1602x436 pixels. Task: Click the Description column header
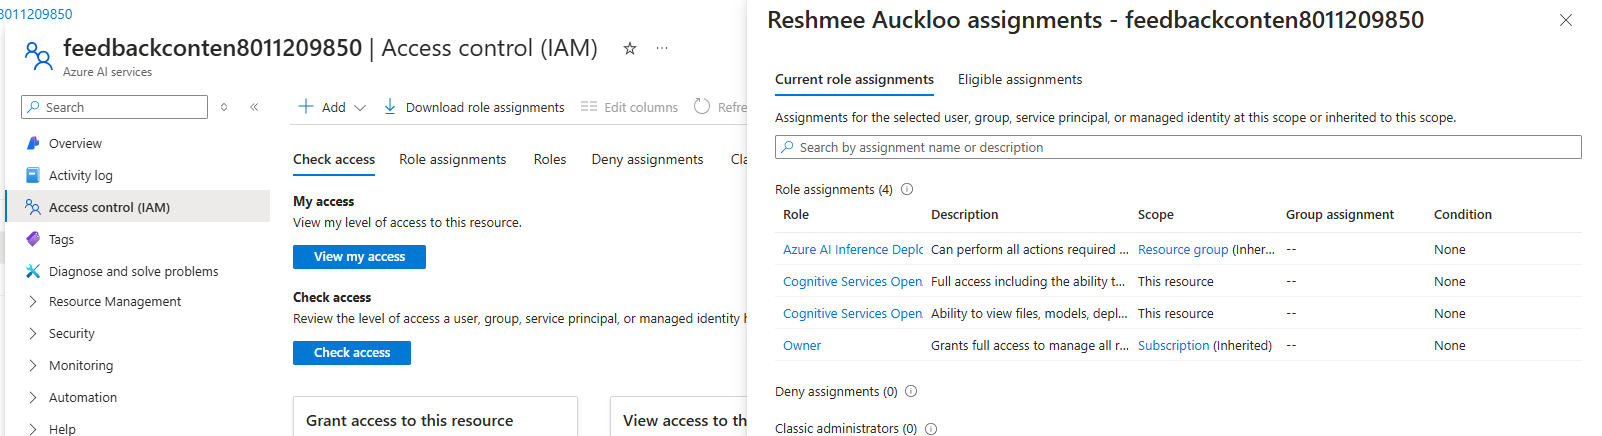coord(964,214)
